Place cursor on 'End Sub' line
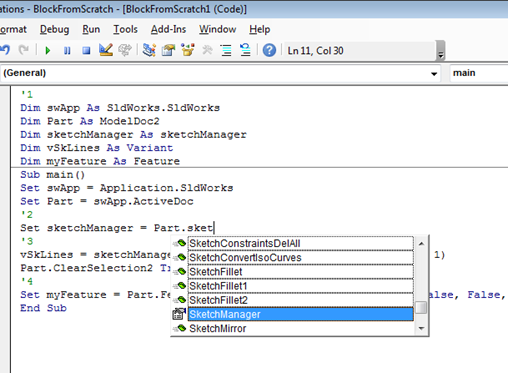Image resolution: width=508 pixels, height=373 pixels. (x=43, y=308)
